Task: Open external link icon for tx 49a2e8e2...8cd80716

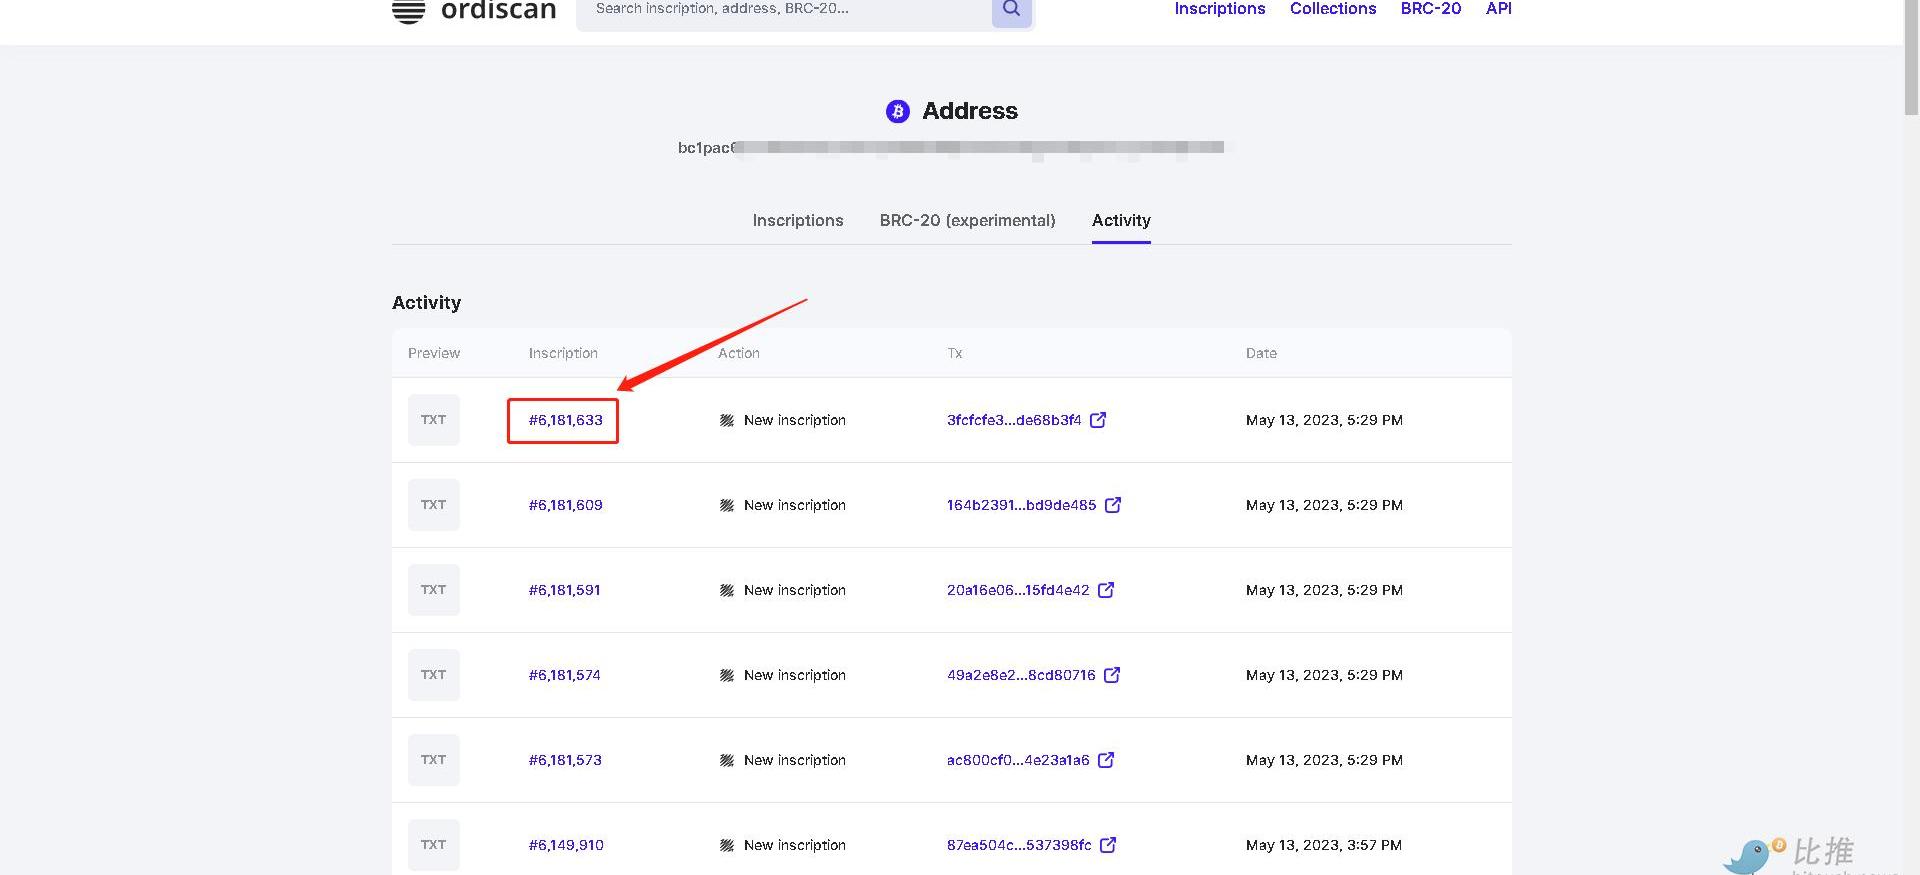Action: click(x=1112, y=675)
